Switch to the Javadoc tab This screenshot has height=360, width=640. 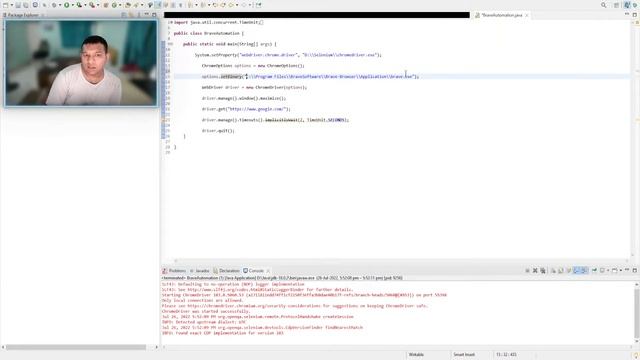pos(200,271)
